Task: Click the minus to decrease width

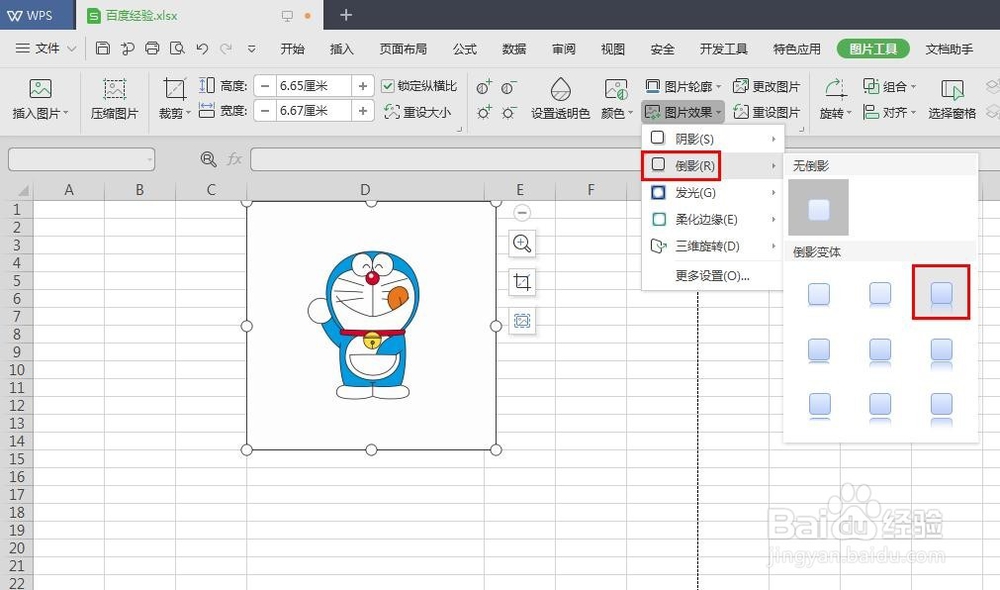Action: [265, 111]
